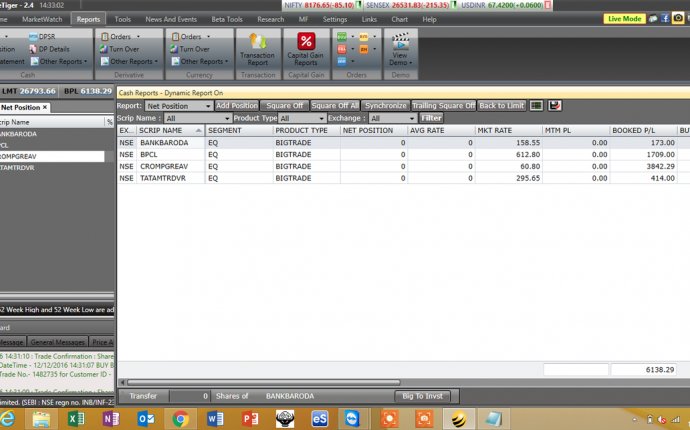
Task: Open the Exchange filter dropdown
Action: point(393,118)
